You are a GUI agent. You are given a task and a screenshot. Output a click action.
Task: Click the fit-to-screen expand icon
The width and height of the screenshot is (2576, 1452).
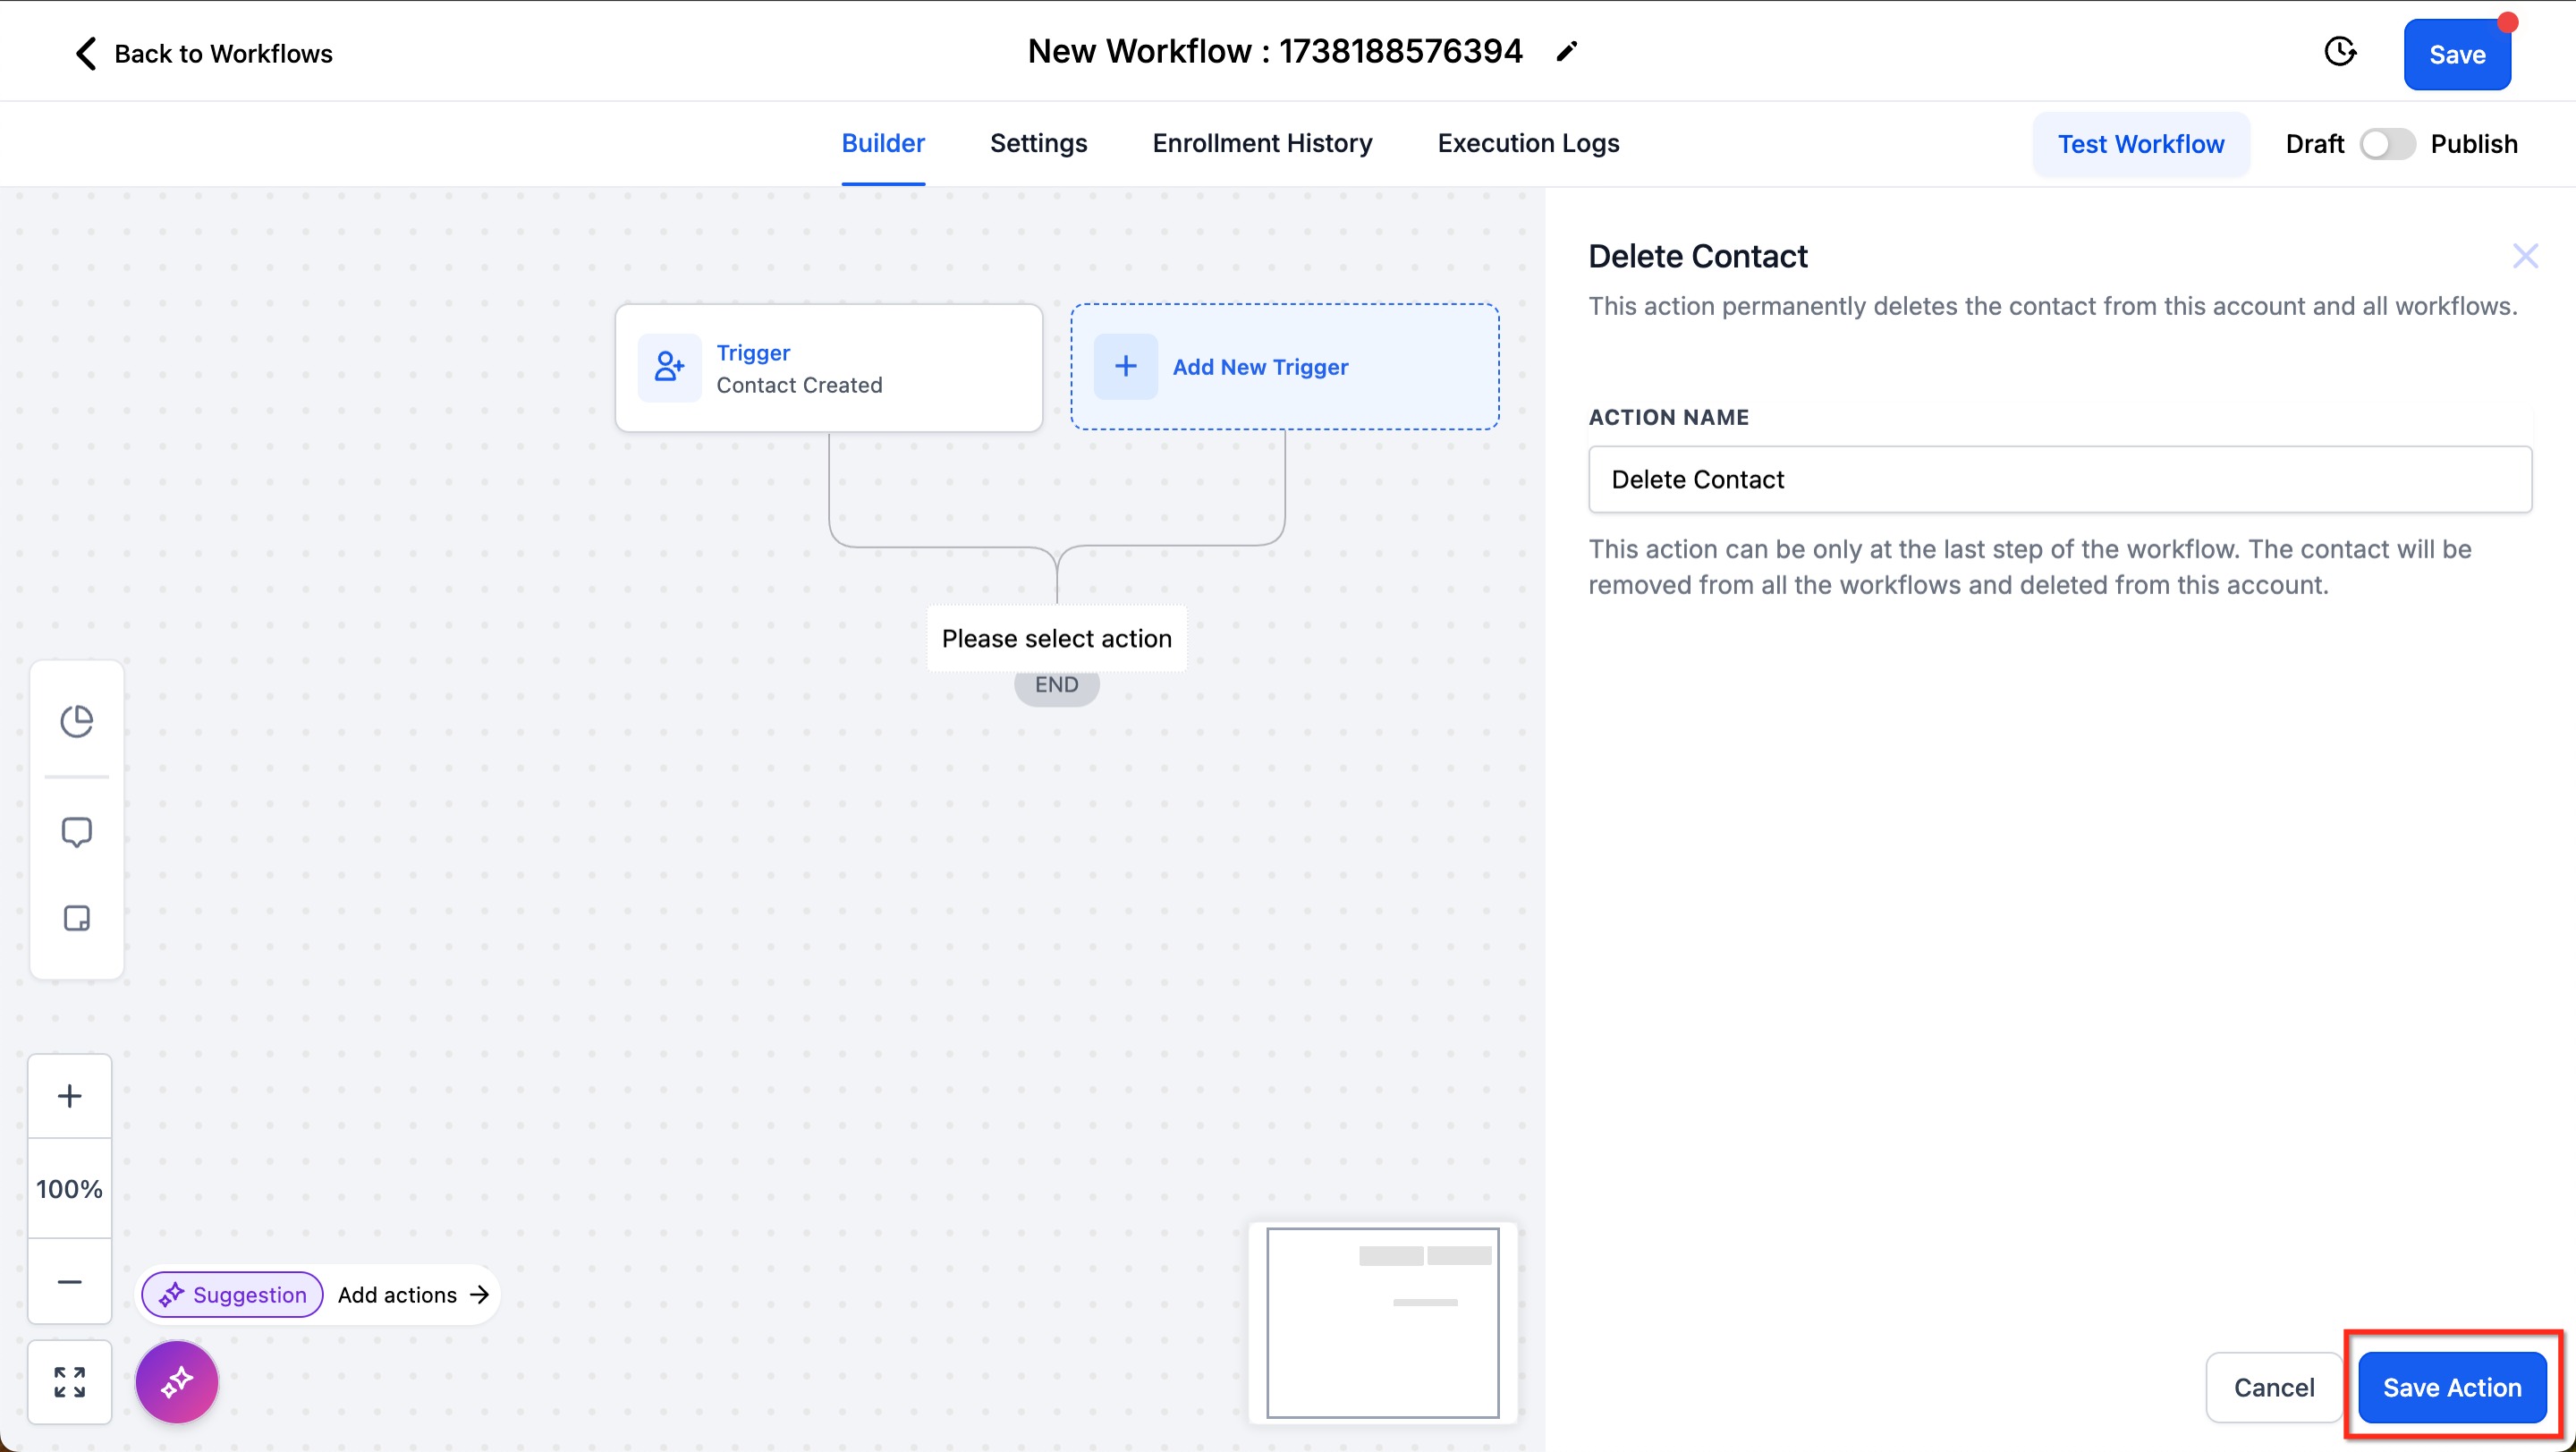click(69, 1382)
